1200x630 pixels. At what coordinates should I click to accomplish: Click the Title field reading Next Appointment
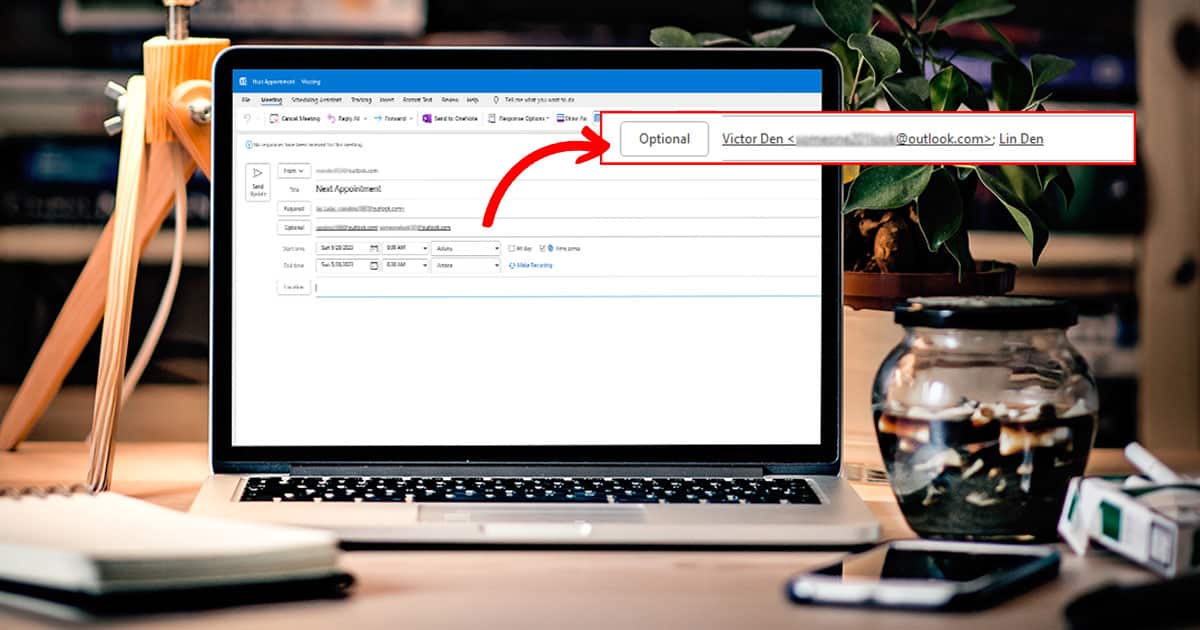567,188
